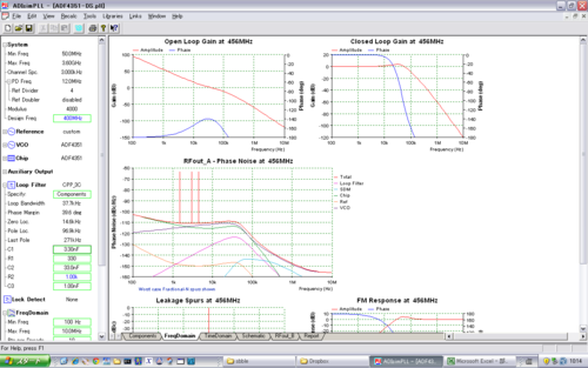Edit the FreqDomain Min Freq field
588x368 pixels.
pyautogui.click(x=72, y=322)
